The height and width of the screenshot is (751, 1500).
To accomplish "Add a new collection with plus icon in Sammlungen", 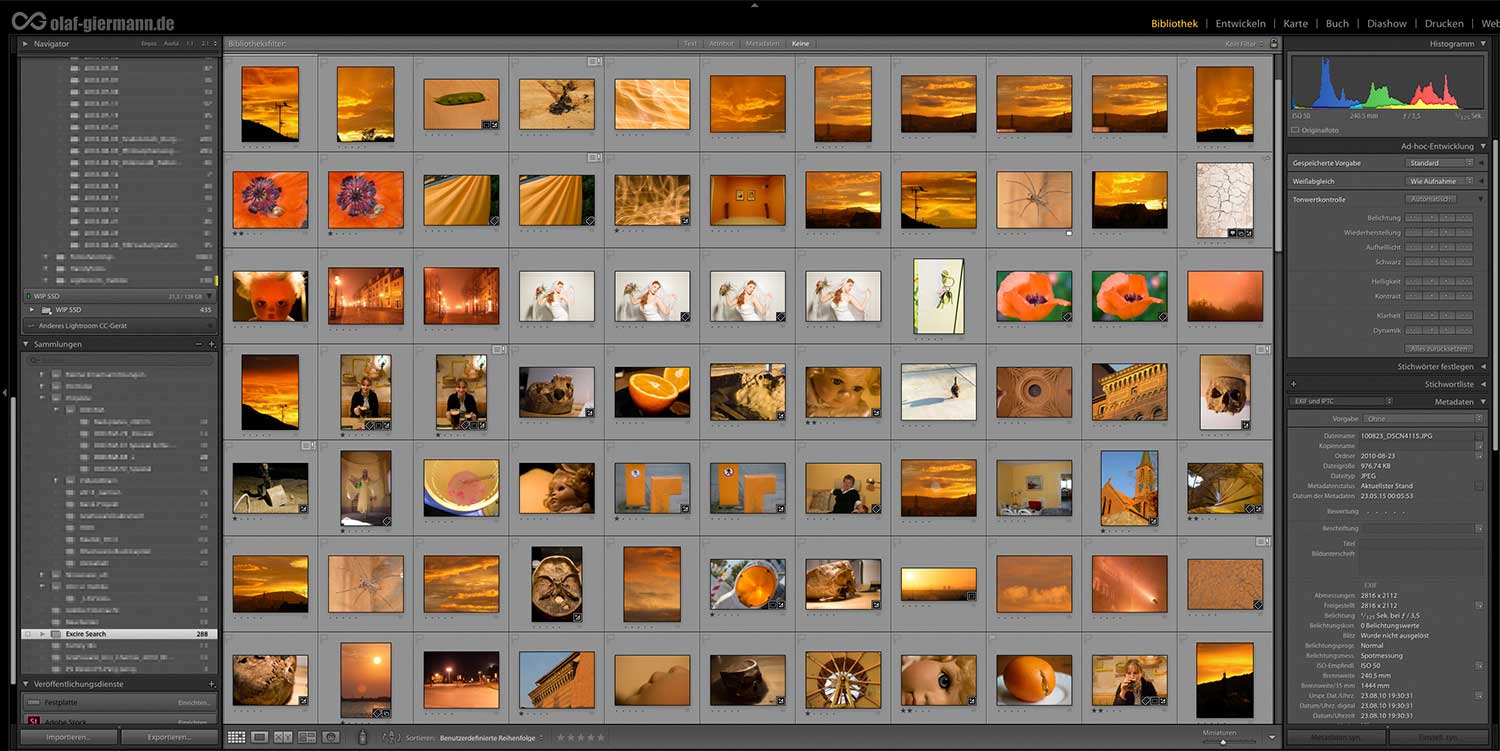I will (211, 344).
